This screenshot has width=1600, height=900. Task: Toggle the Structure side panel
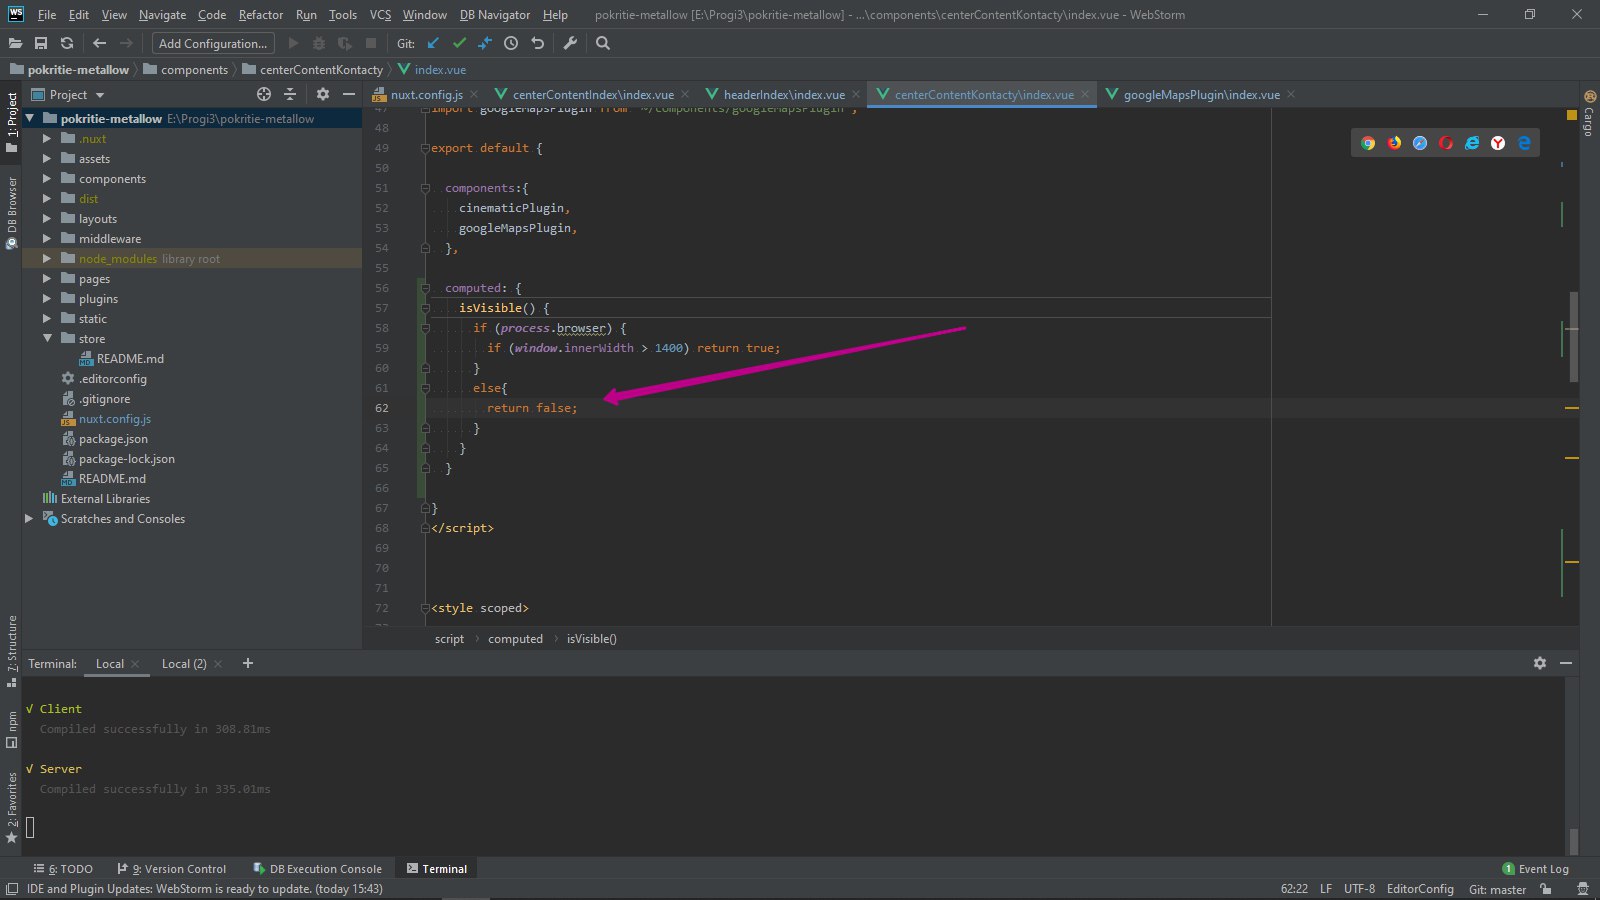(x=12, y=651)
